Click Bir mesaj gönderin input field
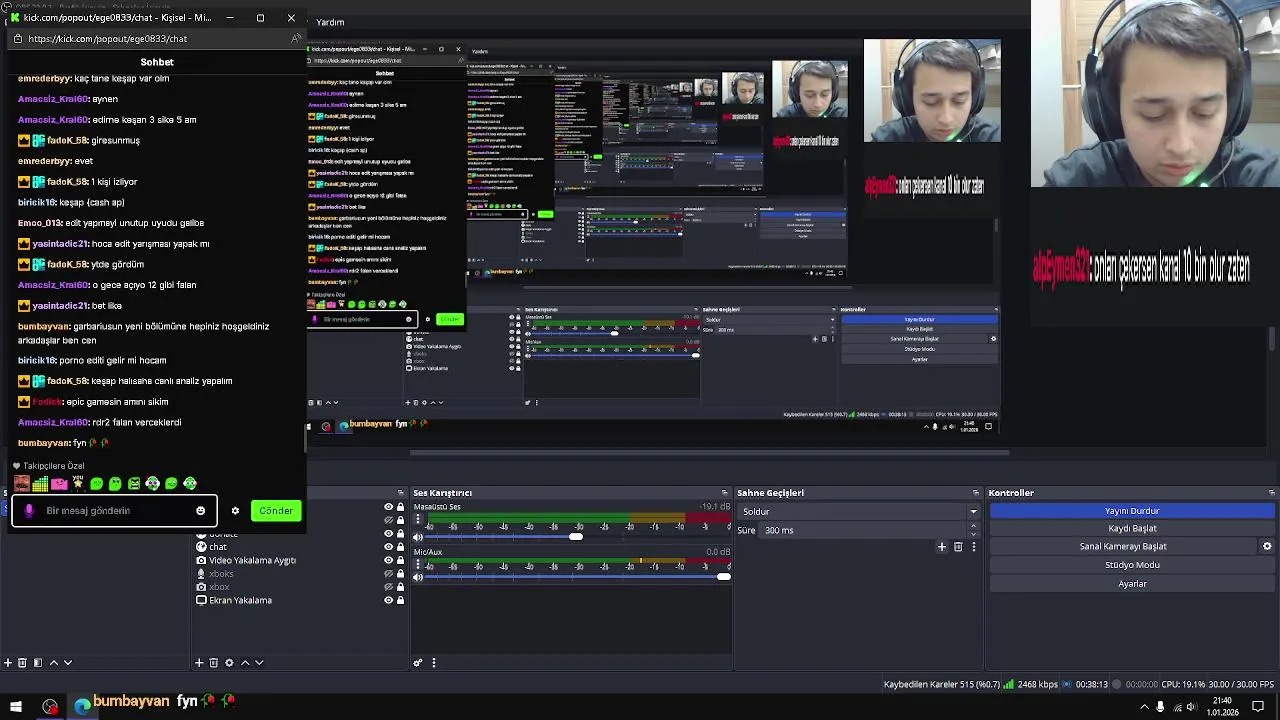 click(115, 511)
